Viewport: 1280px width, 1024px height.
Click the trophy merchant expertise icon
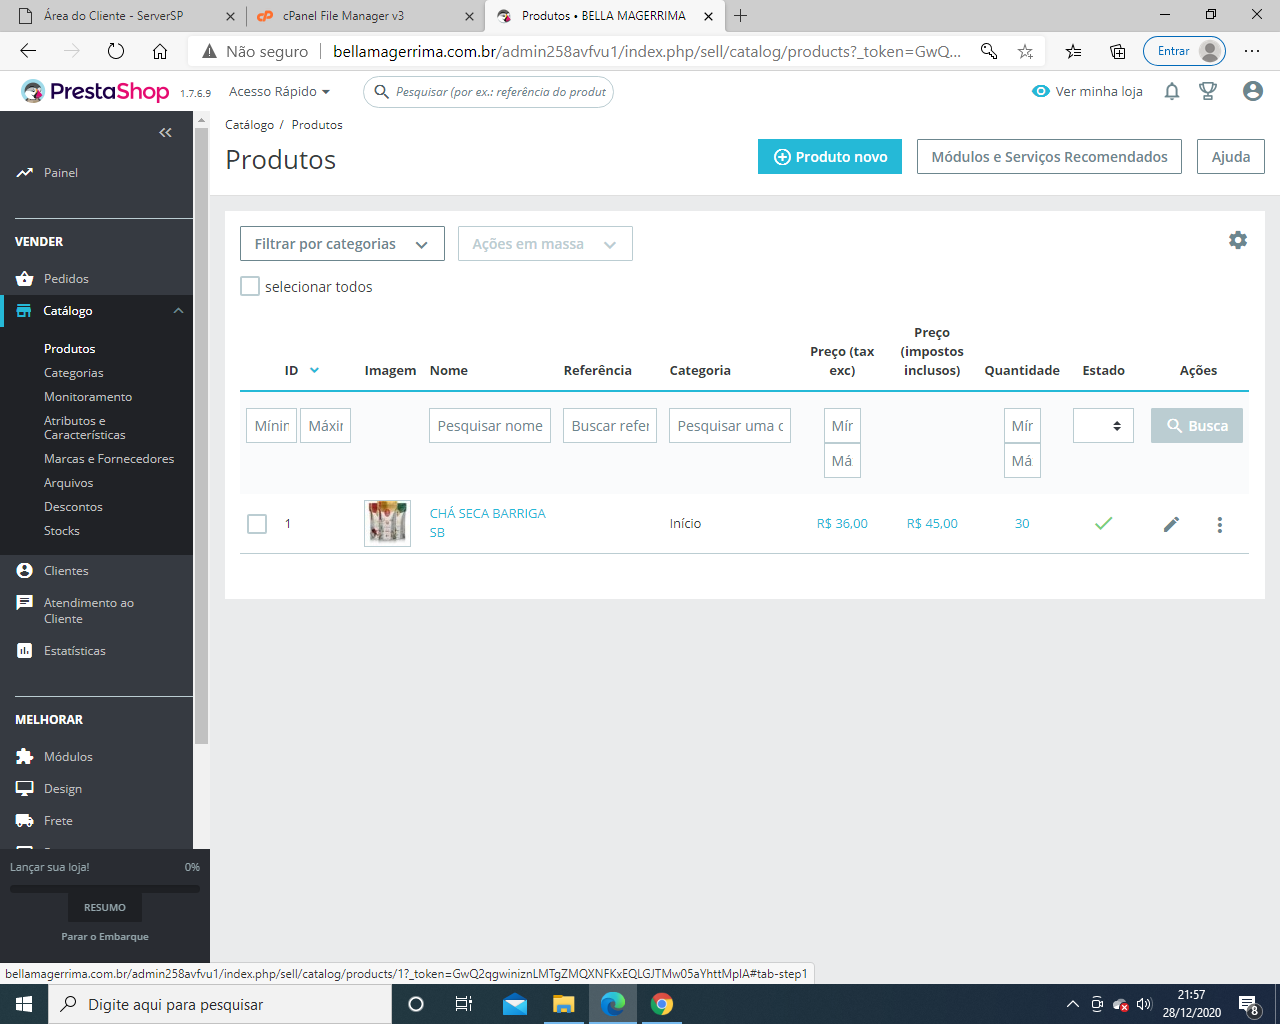pyautogui.click(x=1208, y=91)
